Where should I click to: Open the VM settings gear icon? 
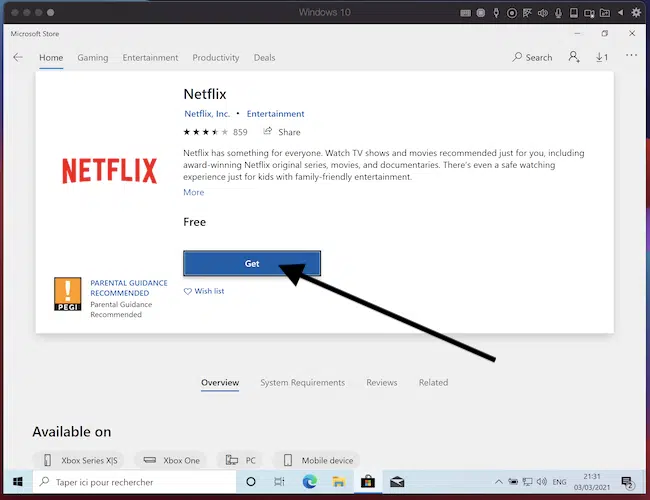(636, 12)
